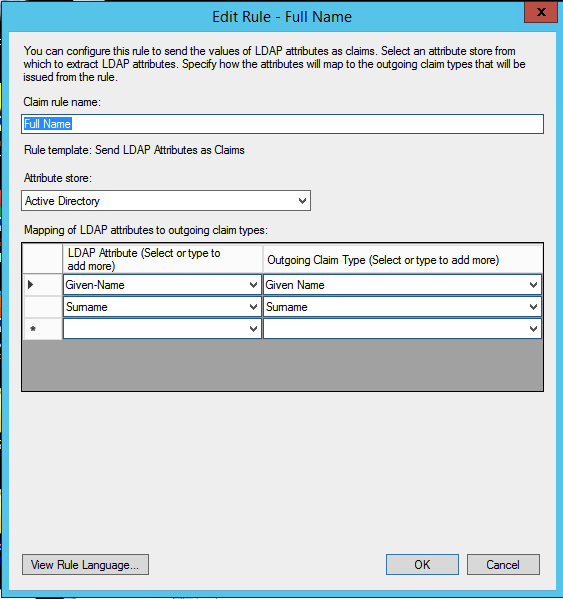Close the Edit Rule dialog window
The image size is (563, 599).
pos(541,12)
